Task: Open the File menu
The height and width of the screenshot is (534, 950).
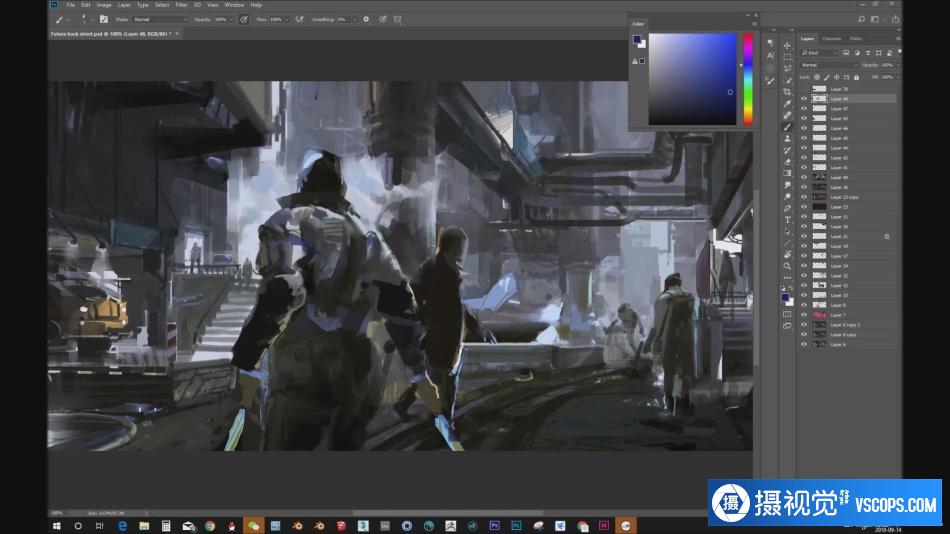Action: click(x=71, y=5)
